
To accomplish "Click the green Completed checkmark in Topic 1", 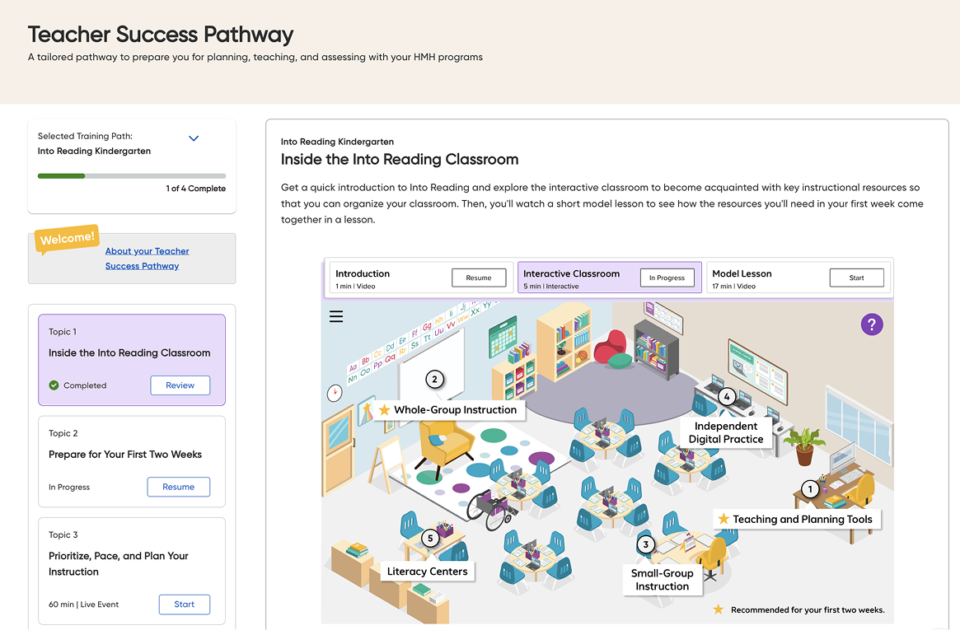I will point(54,385).
